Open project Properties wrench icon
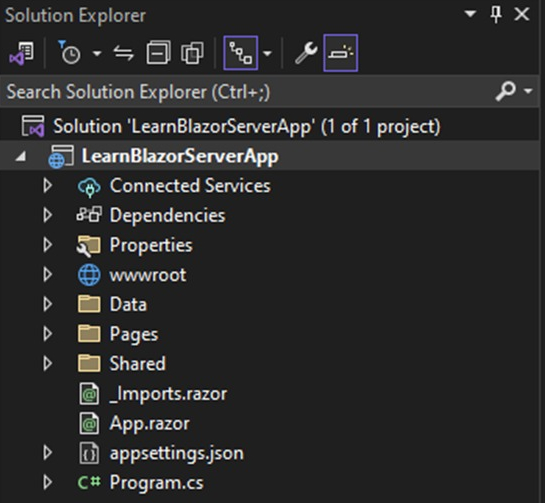The width and height of the screenshot is (545, 503). 306,53
